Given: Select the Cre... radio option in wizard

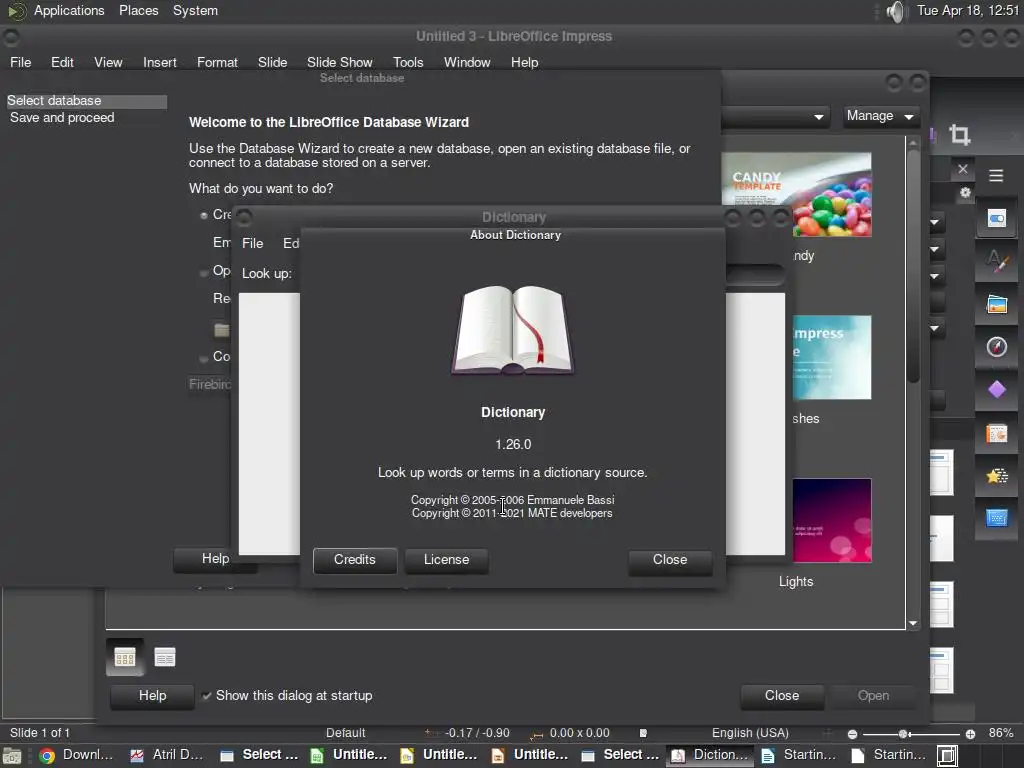Looking at the screenshot, I should pyautogui.click(x=204, y=215).
